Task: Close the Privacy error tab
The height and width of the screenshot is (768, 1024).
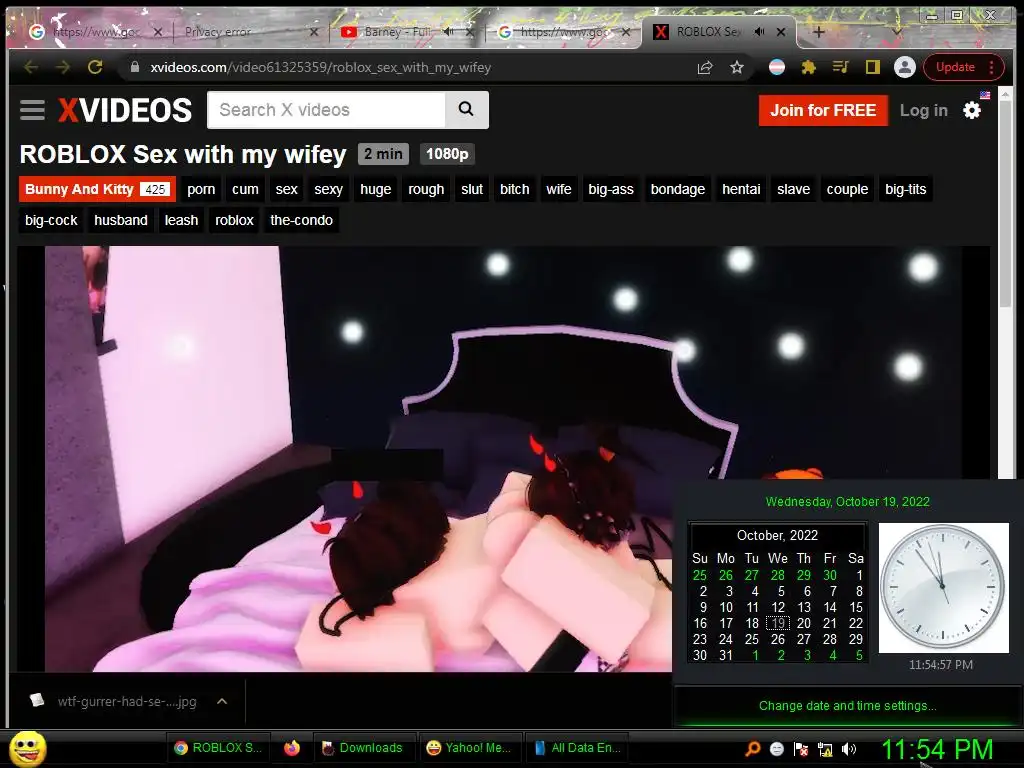Action: [x=314, y=31]
